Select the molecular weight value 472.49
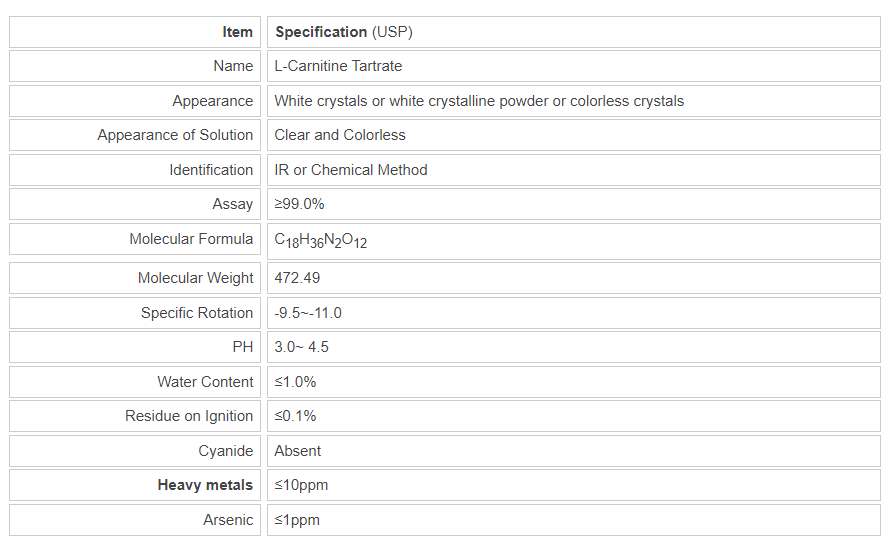 click(x=297, y=278)
